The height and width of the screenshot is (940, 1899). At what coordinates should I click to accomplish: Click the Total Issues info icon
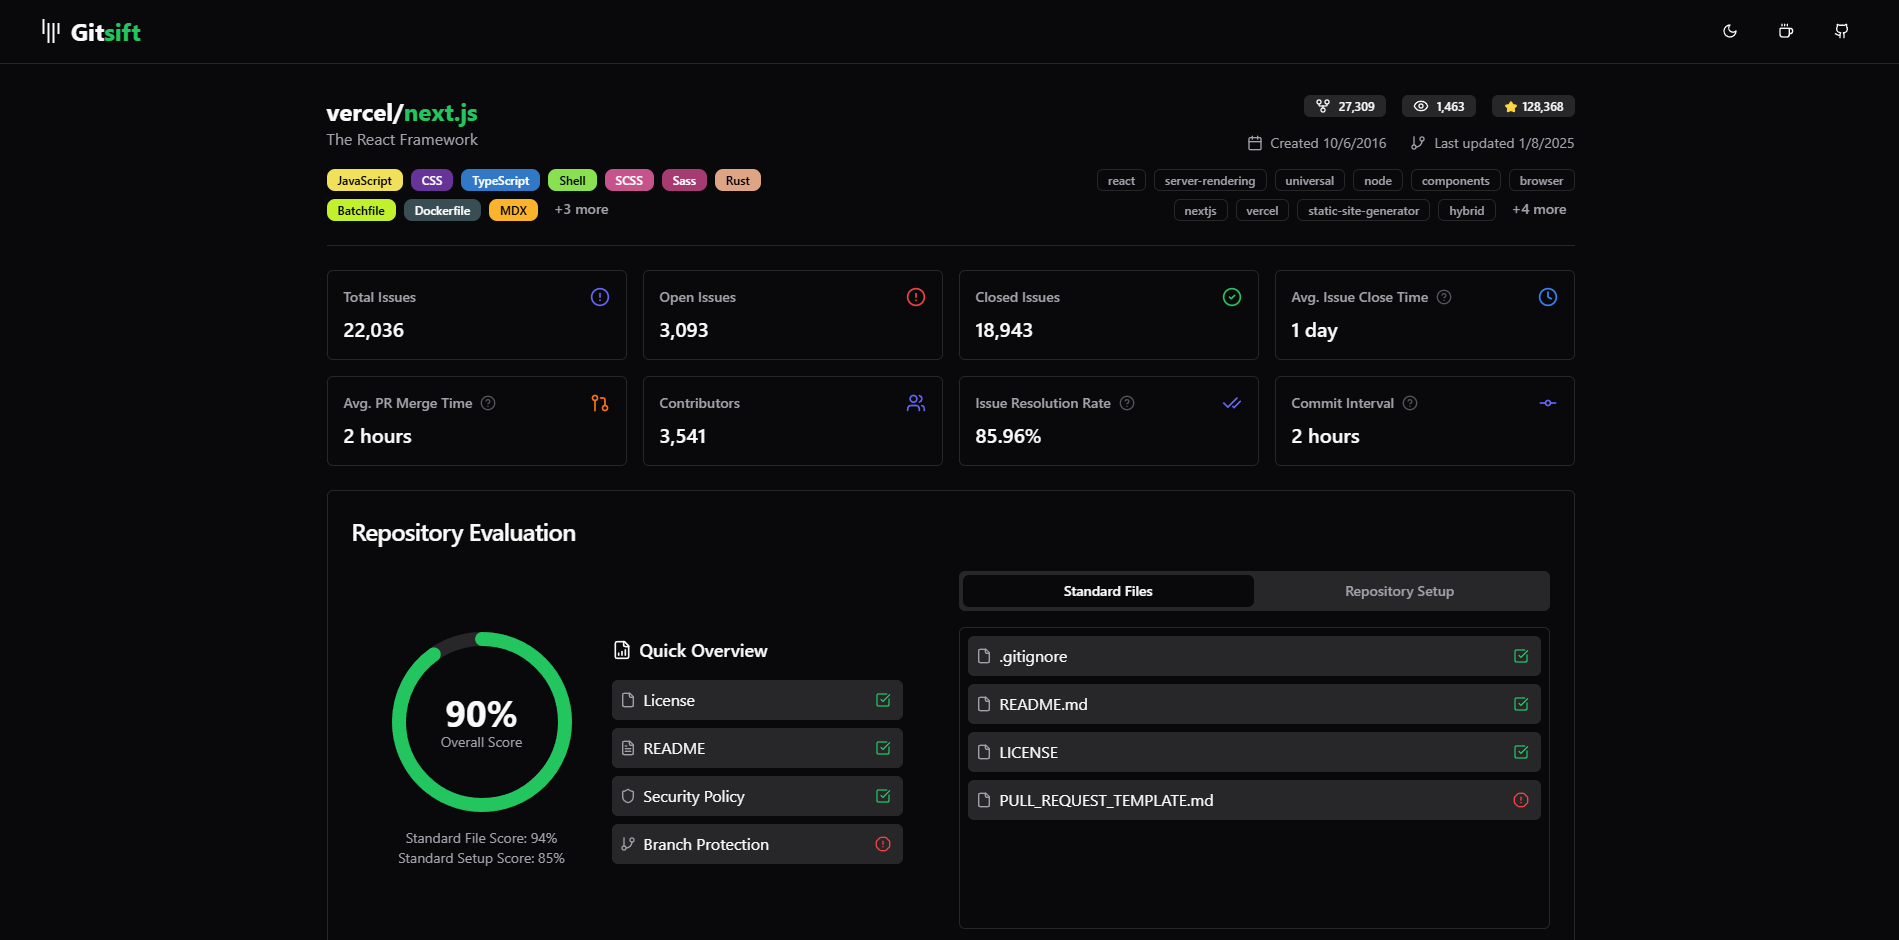point(600,297)
